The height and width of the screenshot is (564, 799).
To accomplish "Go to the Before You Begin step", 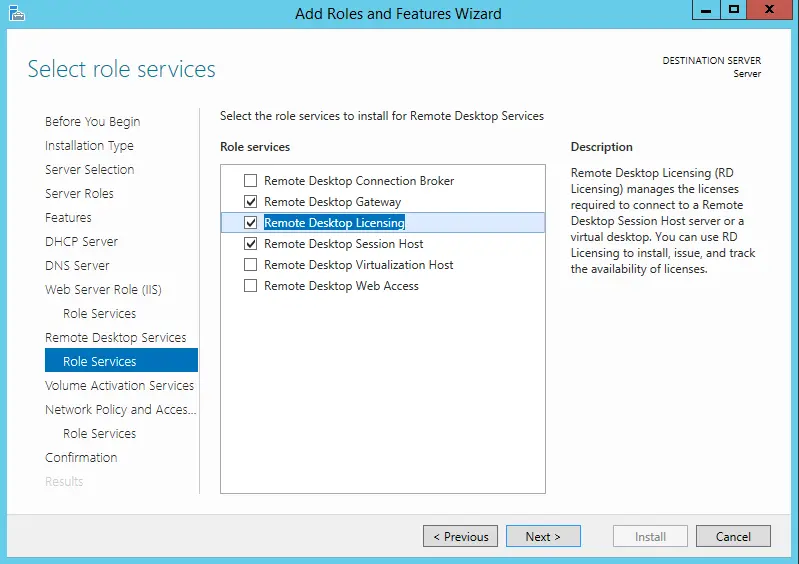I will (92, 122).
